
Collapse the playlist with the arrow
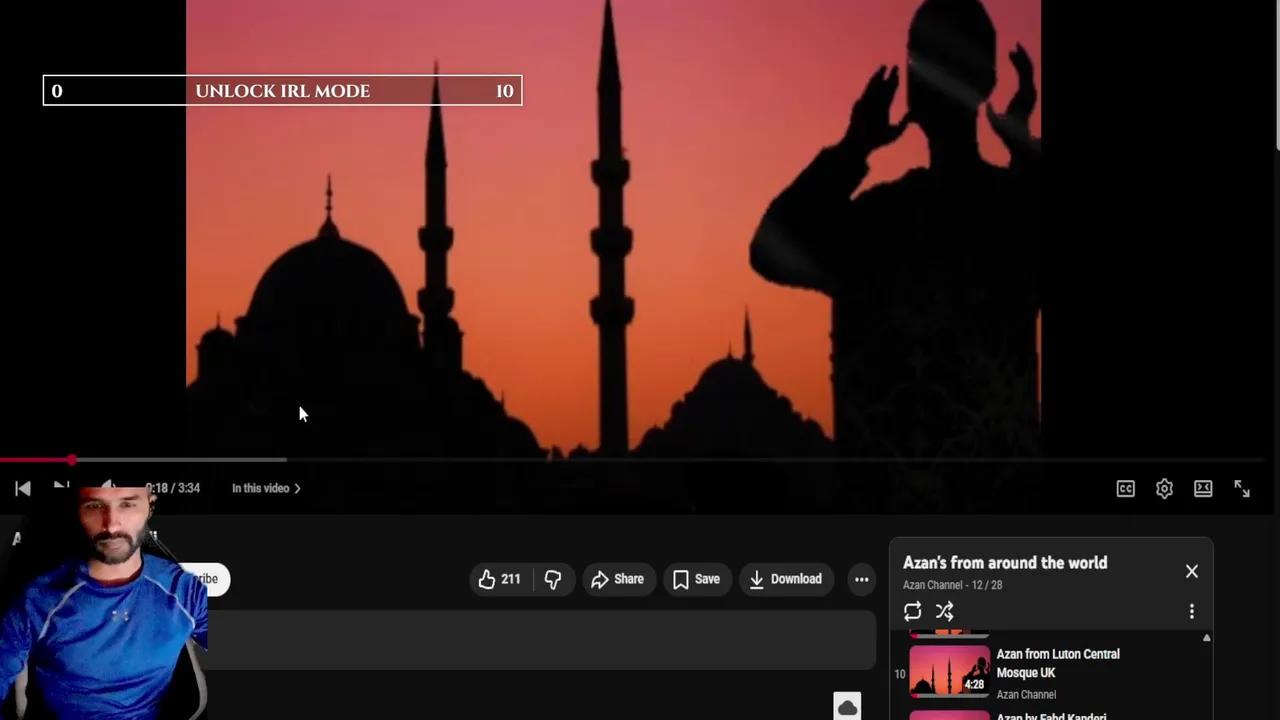point(1206,637)
